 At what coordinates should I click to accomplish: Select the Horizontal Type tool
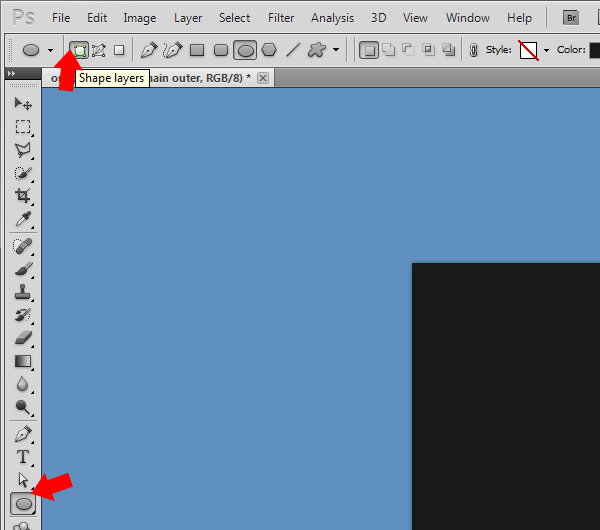click(23, 457)
